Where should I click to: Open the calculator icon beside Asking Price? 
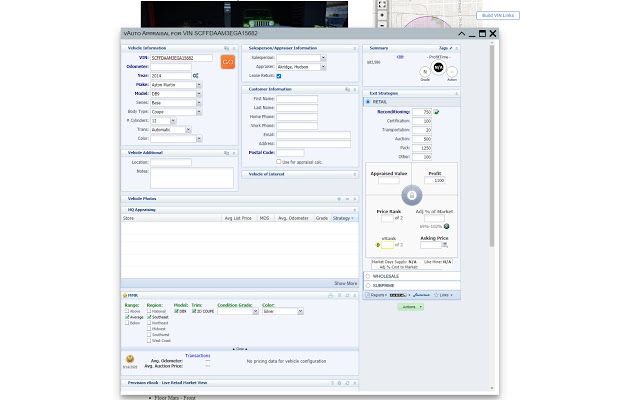pyautogui.click(x=445, y=245)
